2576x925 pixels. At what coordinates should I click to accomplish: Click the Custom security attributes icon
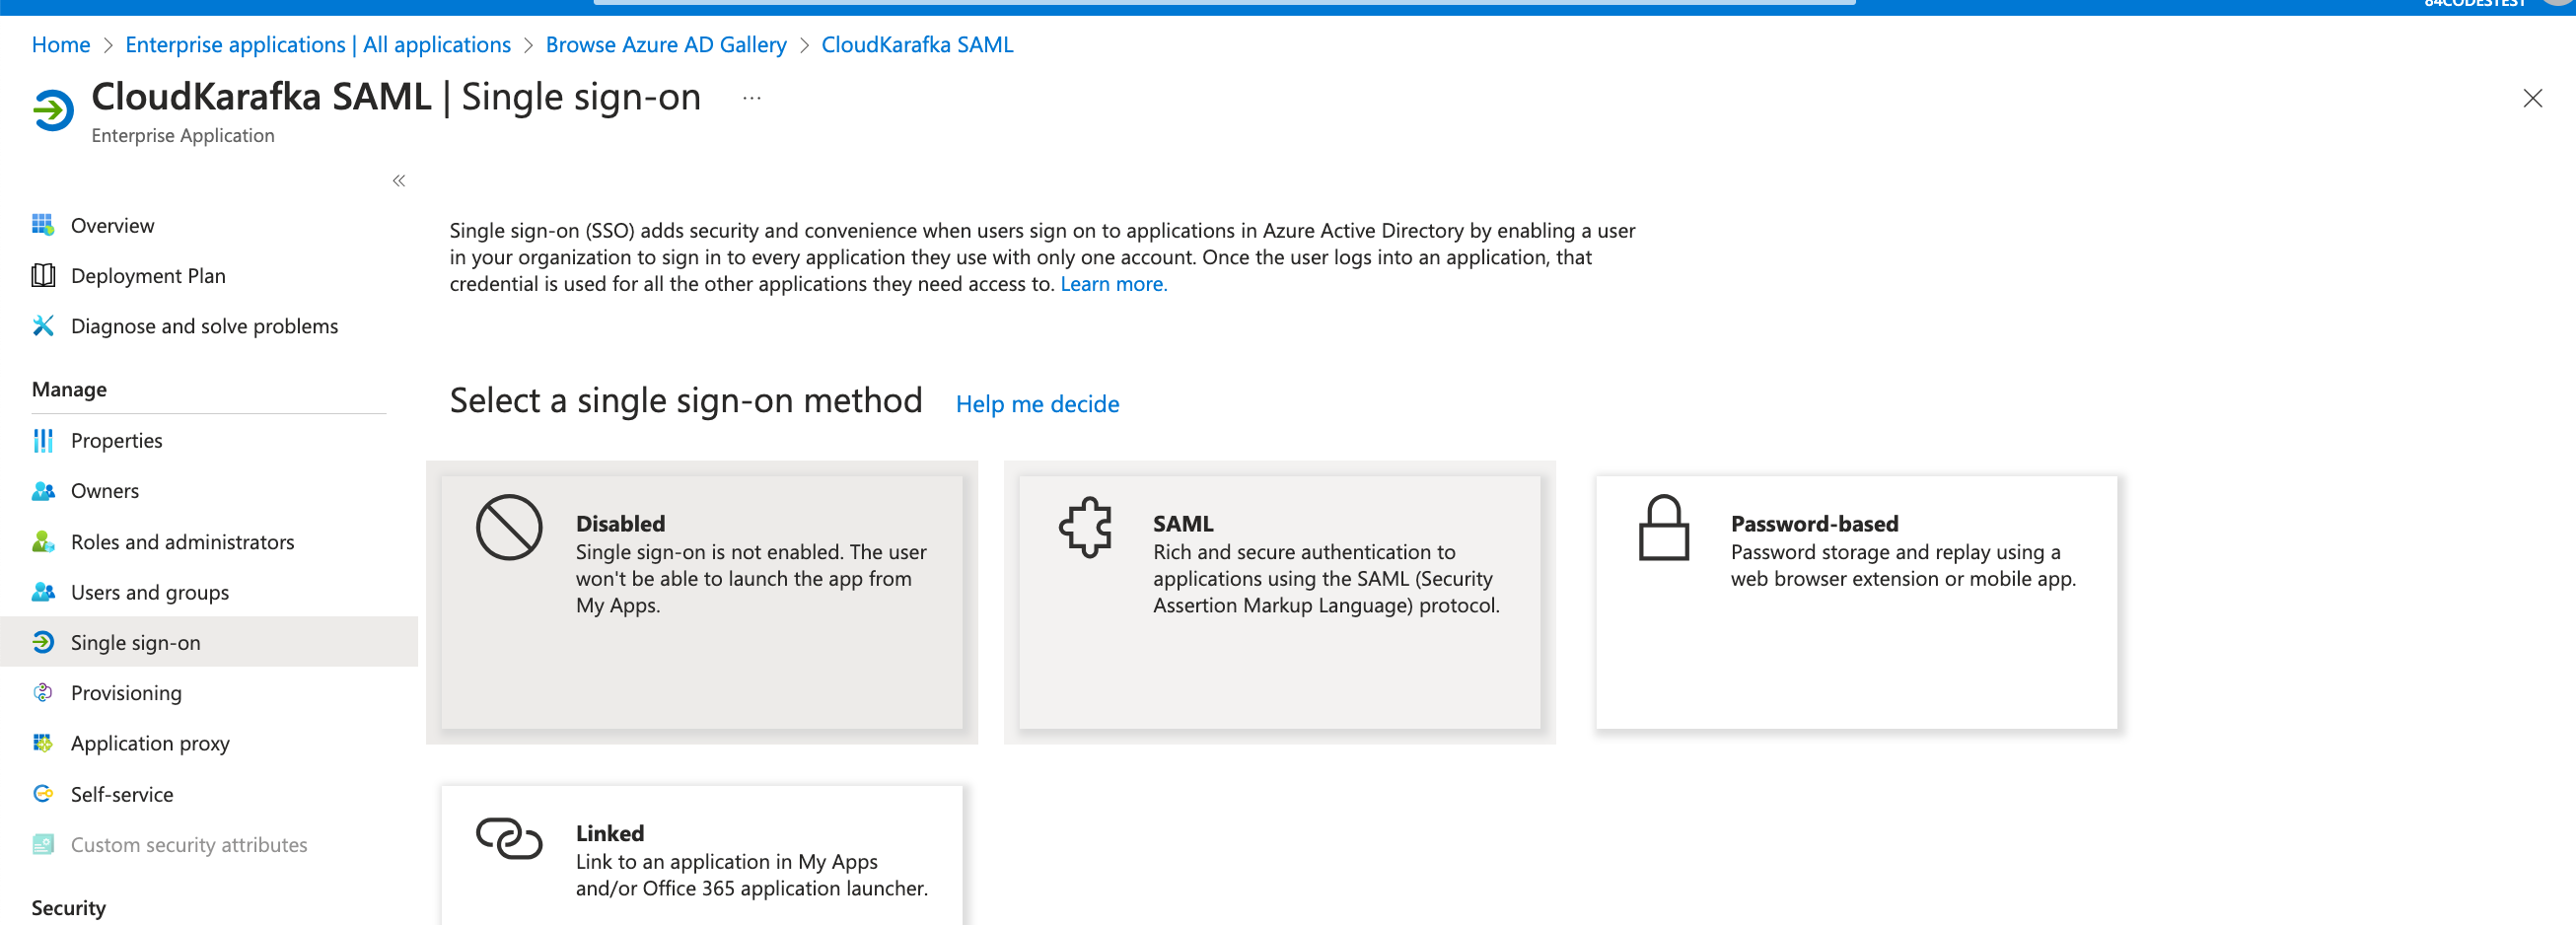43,844
